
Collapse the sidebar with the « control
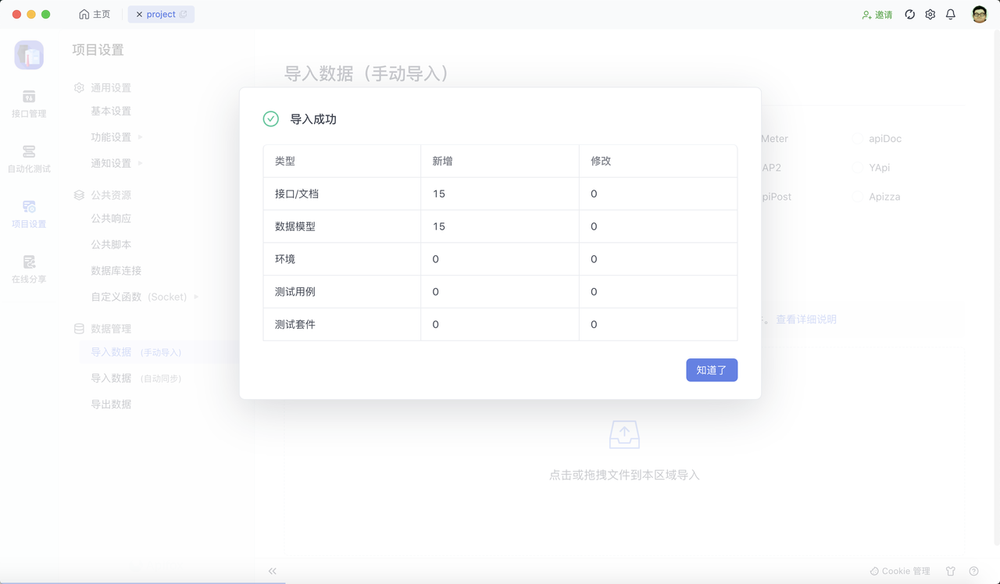(x=272, y=570)
